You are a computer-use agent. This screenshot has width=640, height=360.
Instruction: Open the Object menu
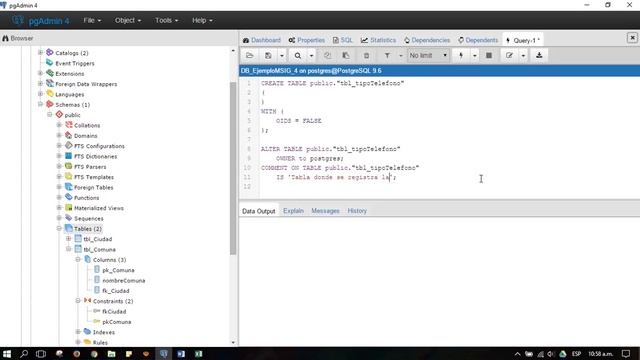click(128, 20)
